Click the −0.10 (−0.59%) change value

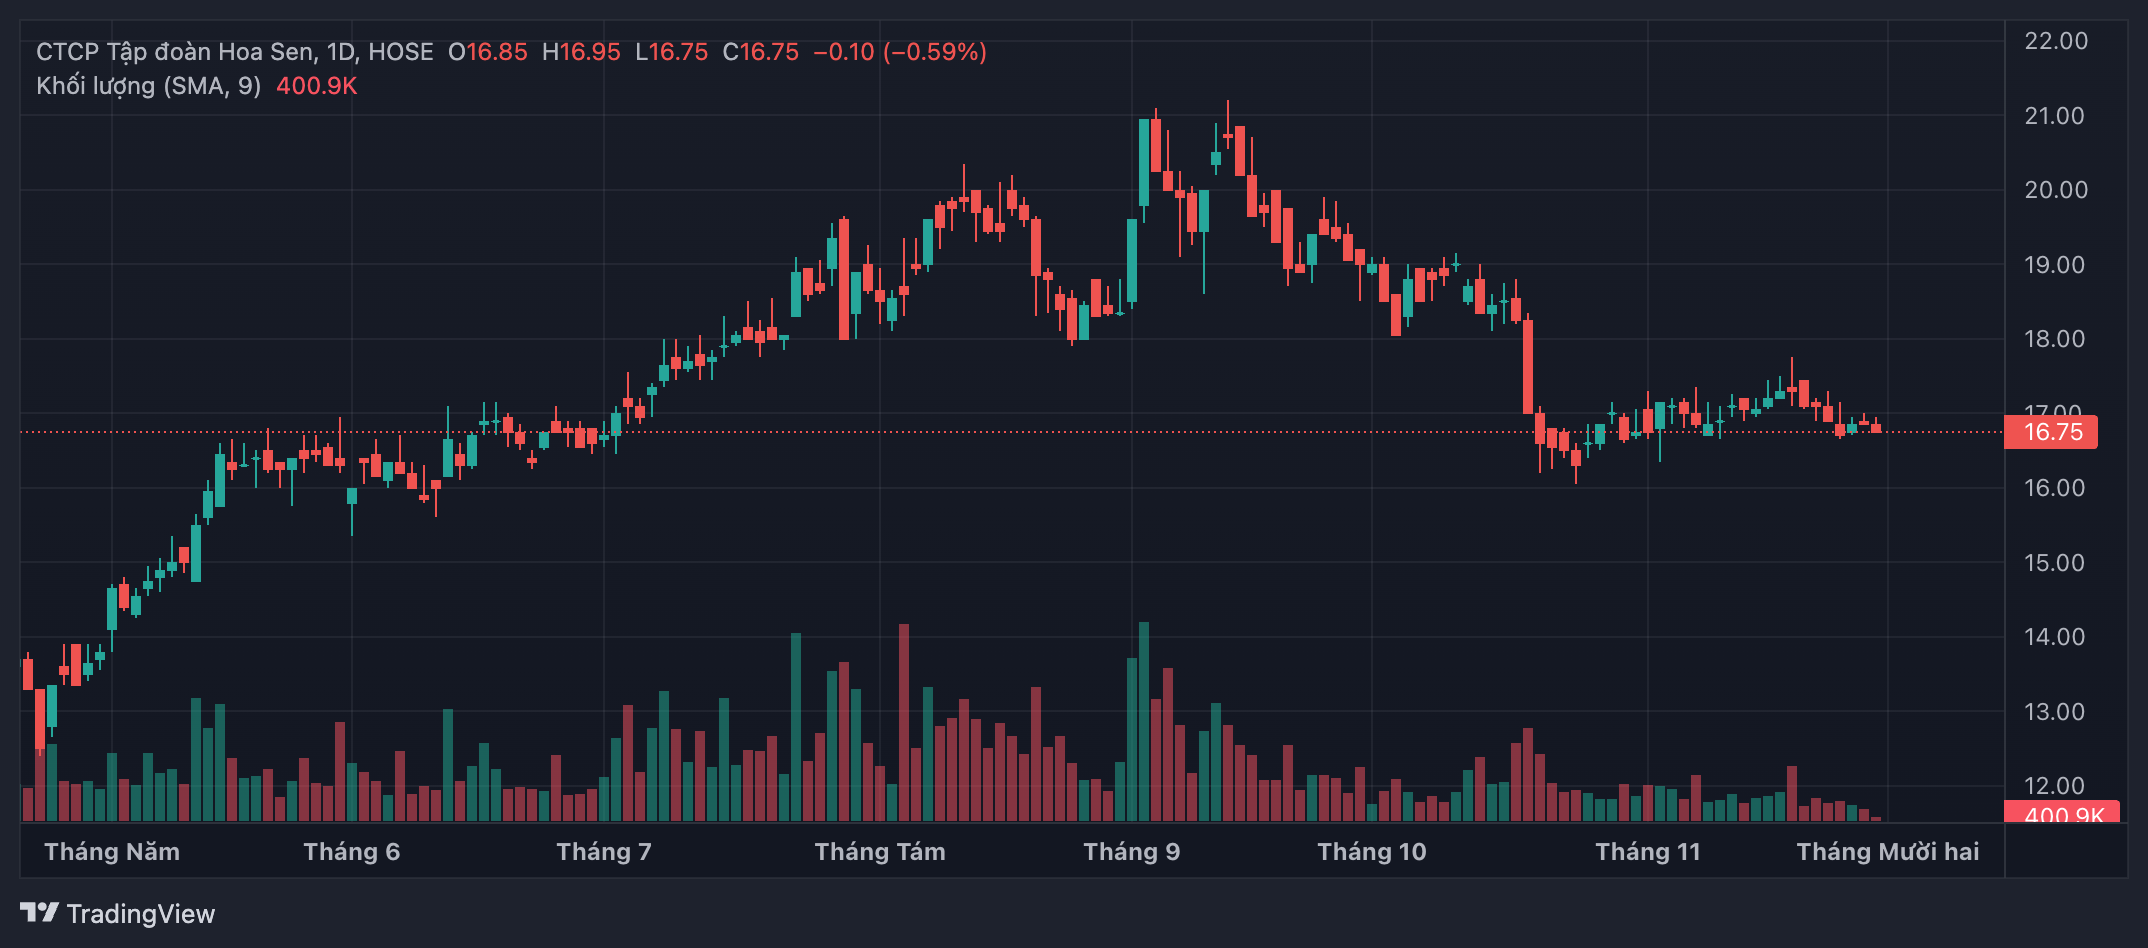click(x=899, y=52)
